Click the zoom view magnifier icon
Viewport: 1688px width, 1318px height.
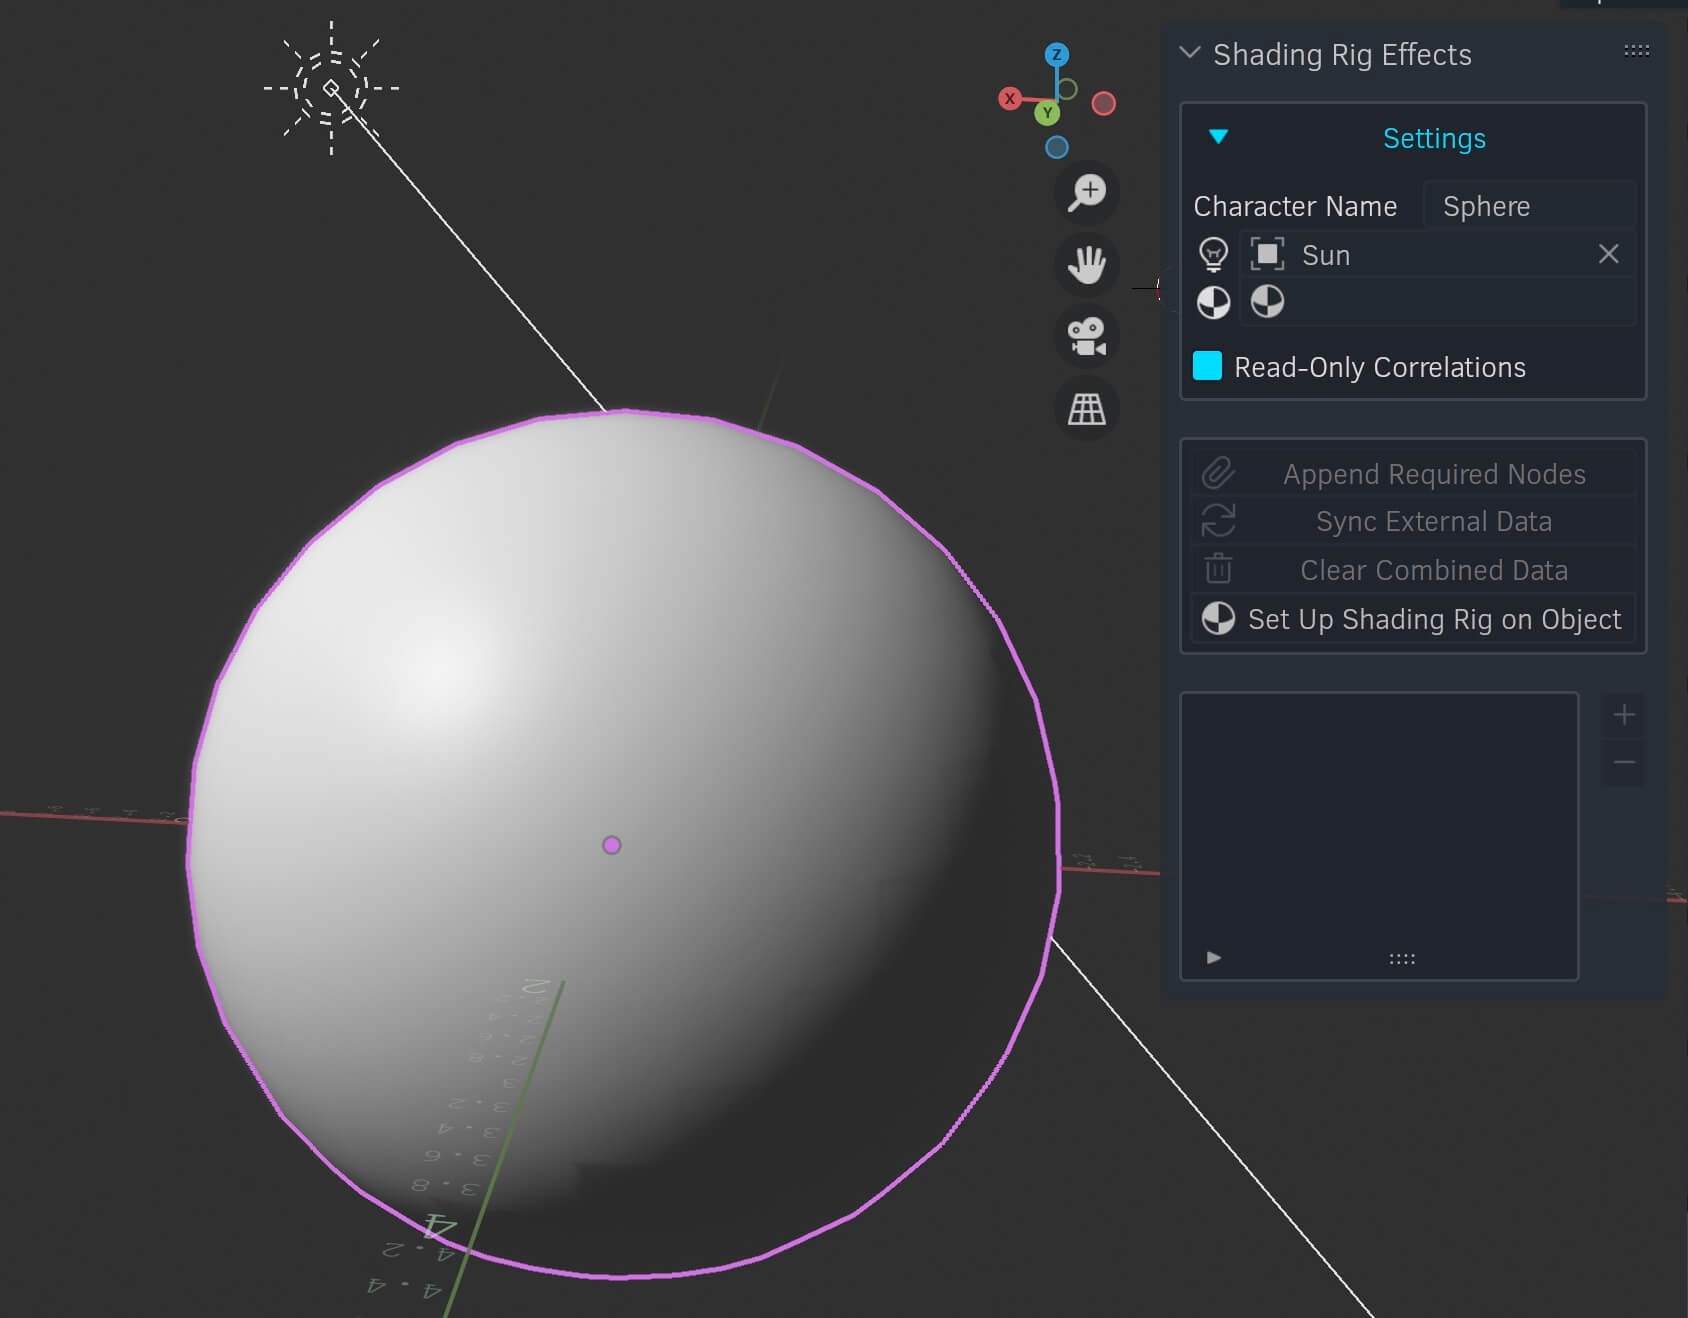[1086, 192]
